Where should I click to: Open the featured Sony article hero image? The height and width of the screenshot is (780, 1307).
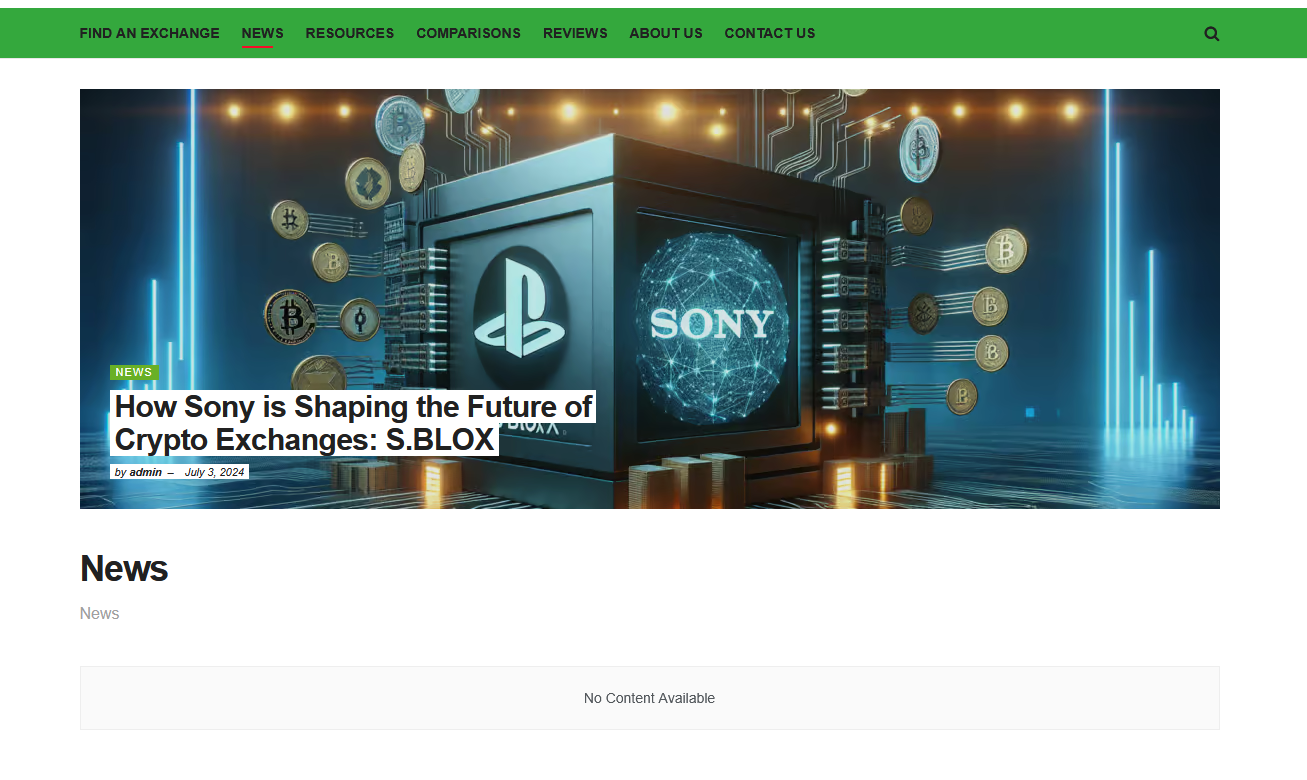650,299
